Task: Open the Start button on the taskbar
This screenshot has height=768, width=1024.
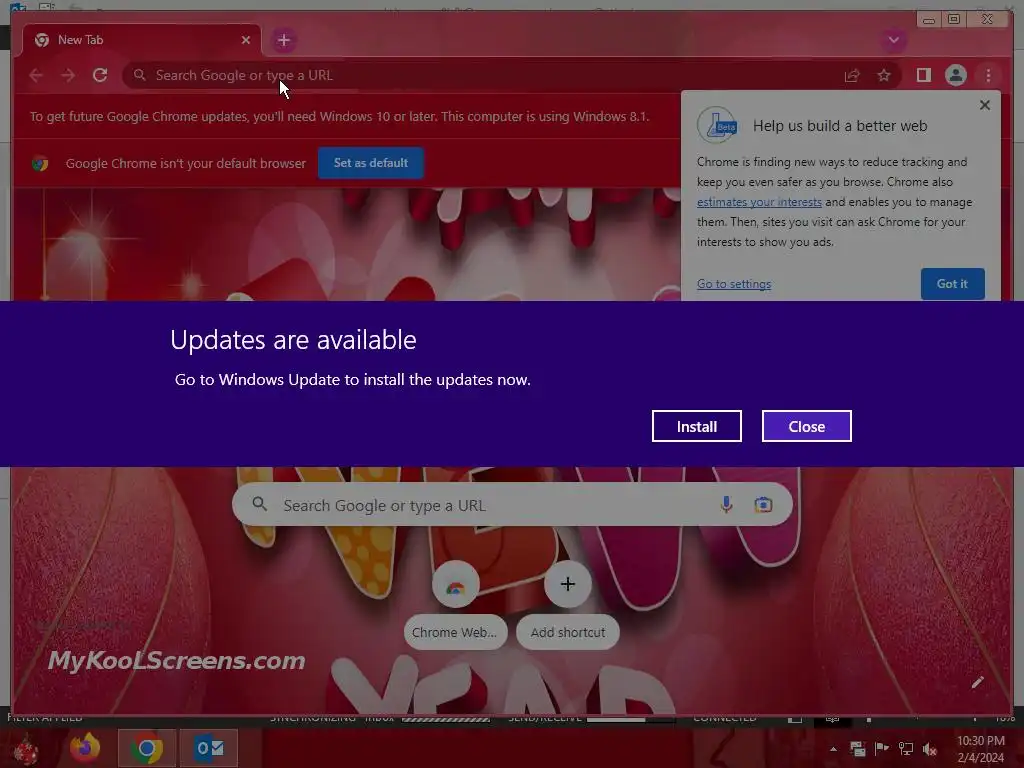Action: point(26,749)
